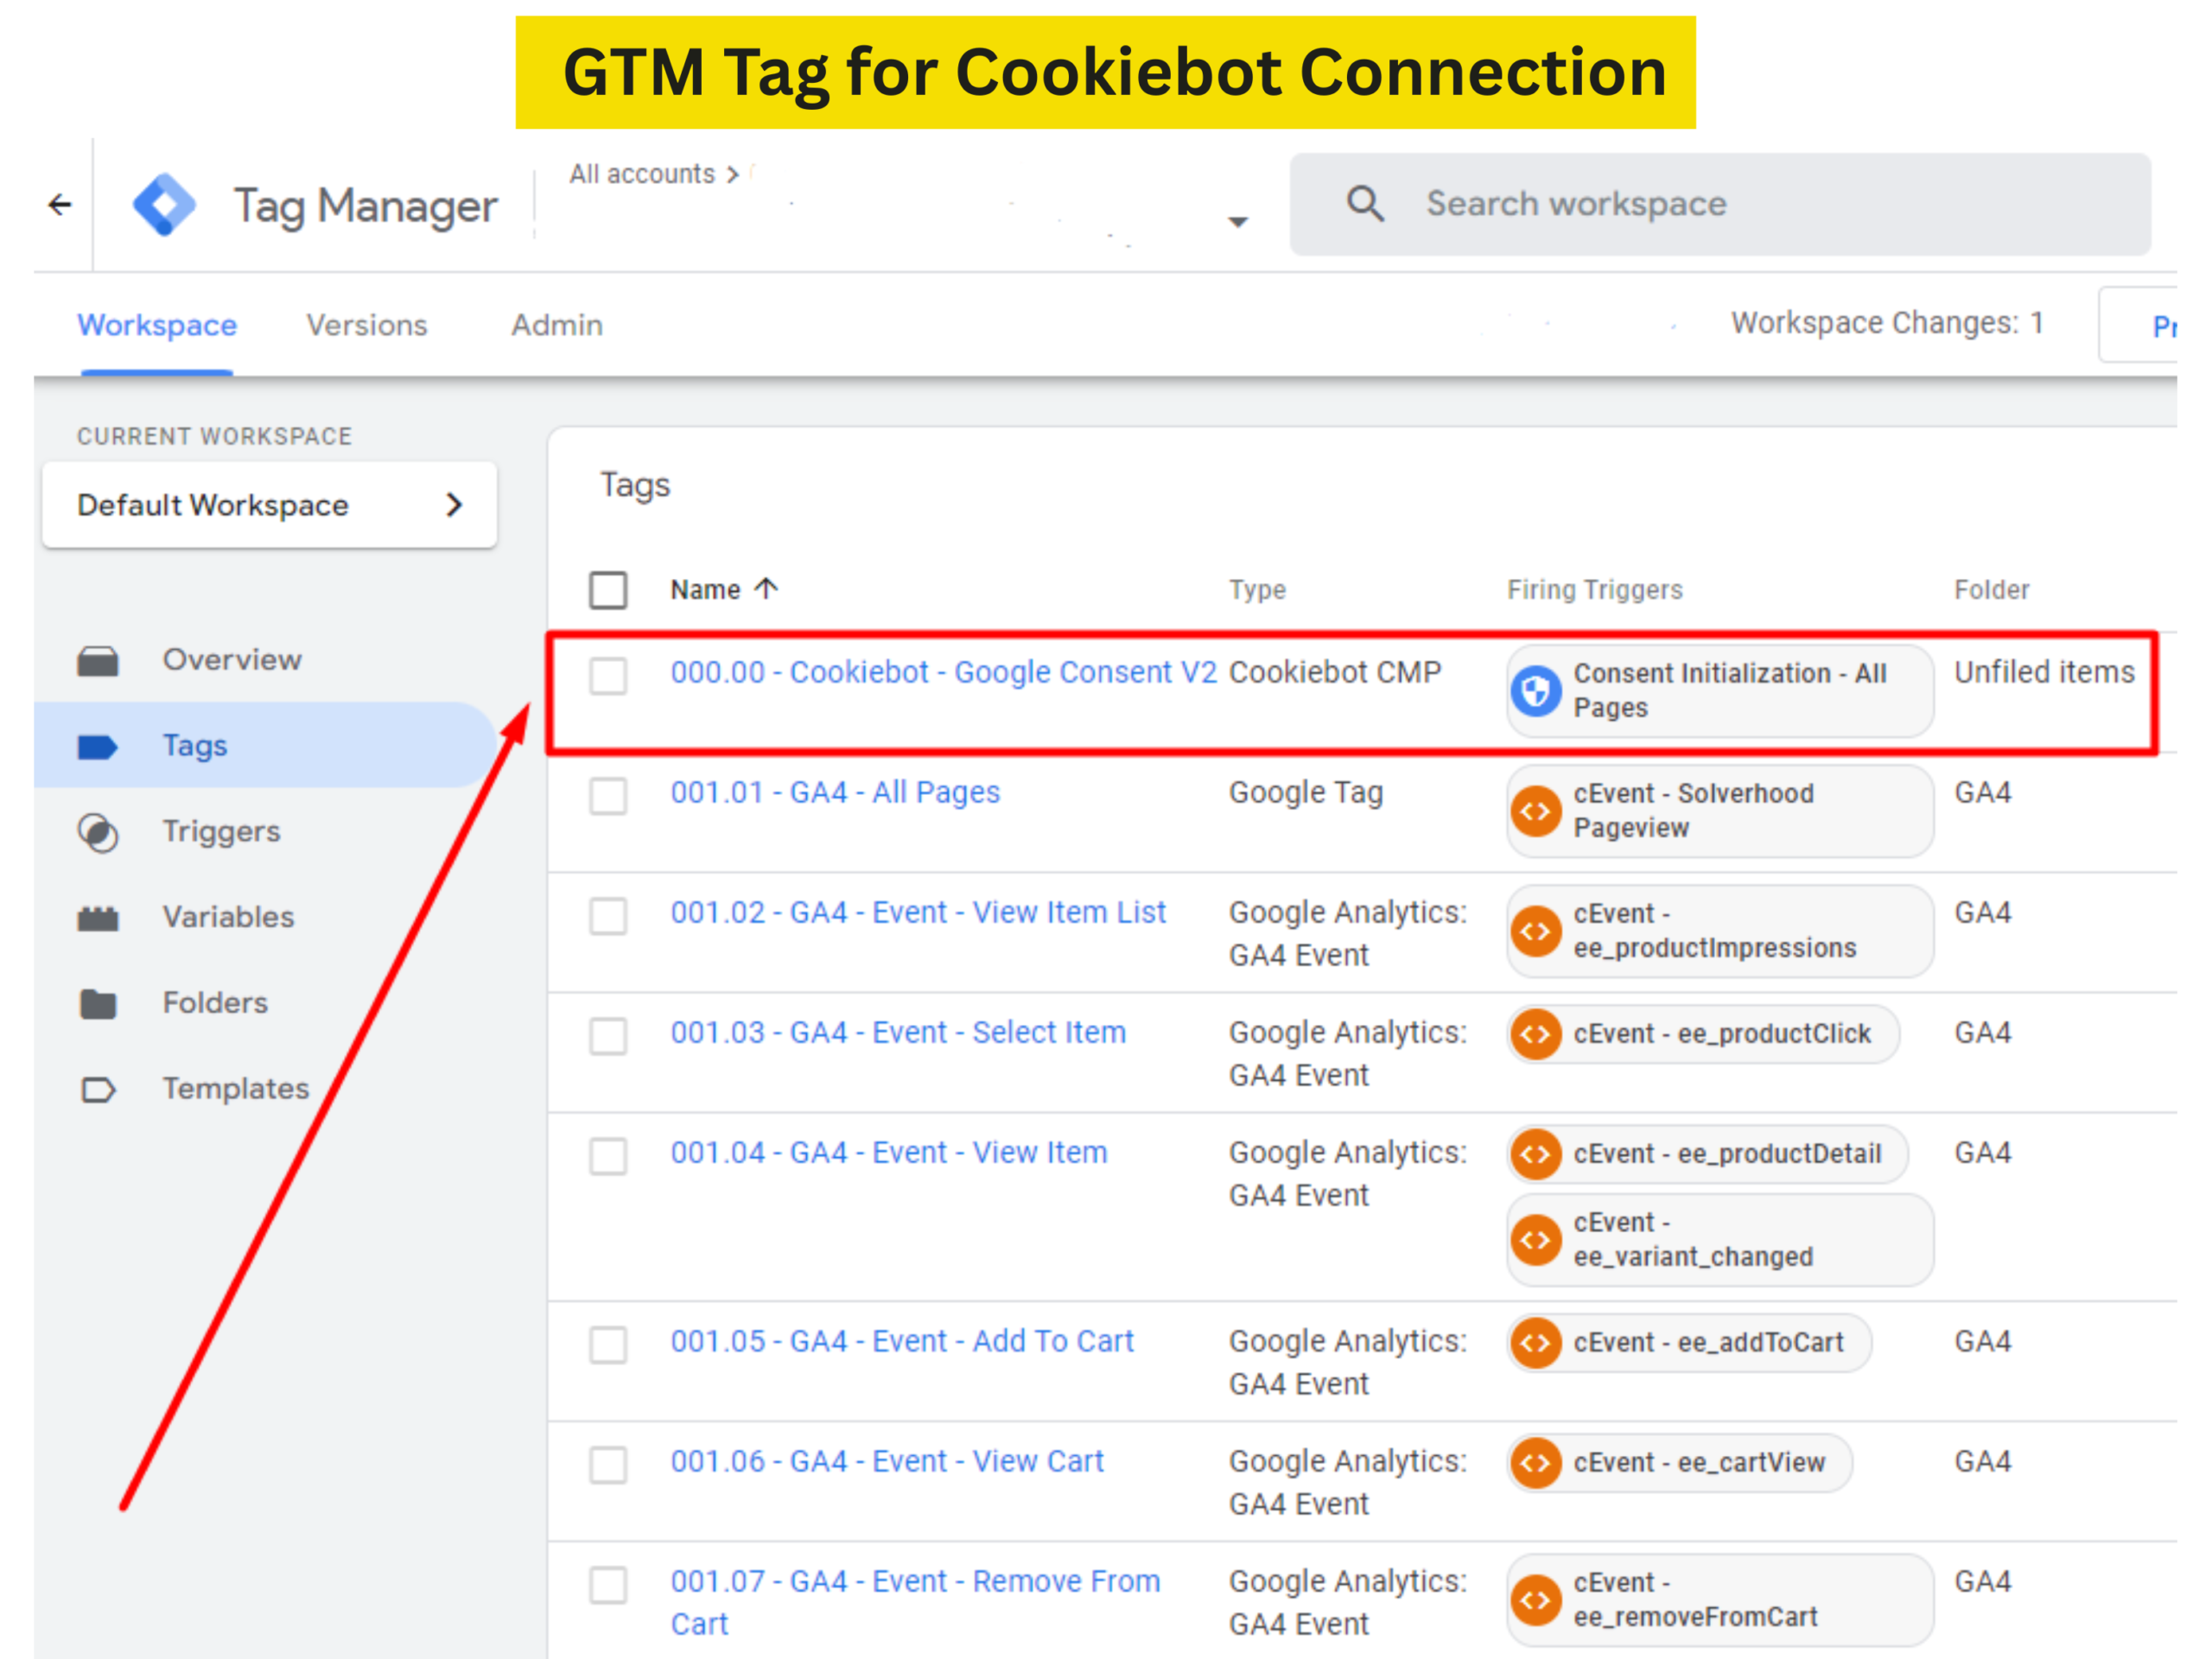The width and height of the screenshot is (2212, 1659).
Task: Go to Folders in the sidebar
Action: [x=214, y=1003]
